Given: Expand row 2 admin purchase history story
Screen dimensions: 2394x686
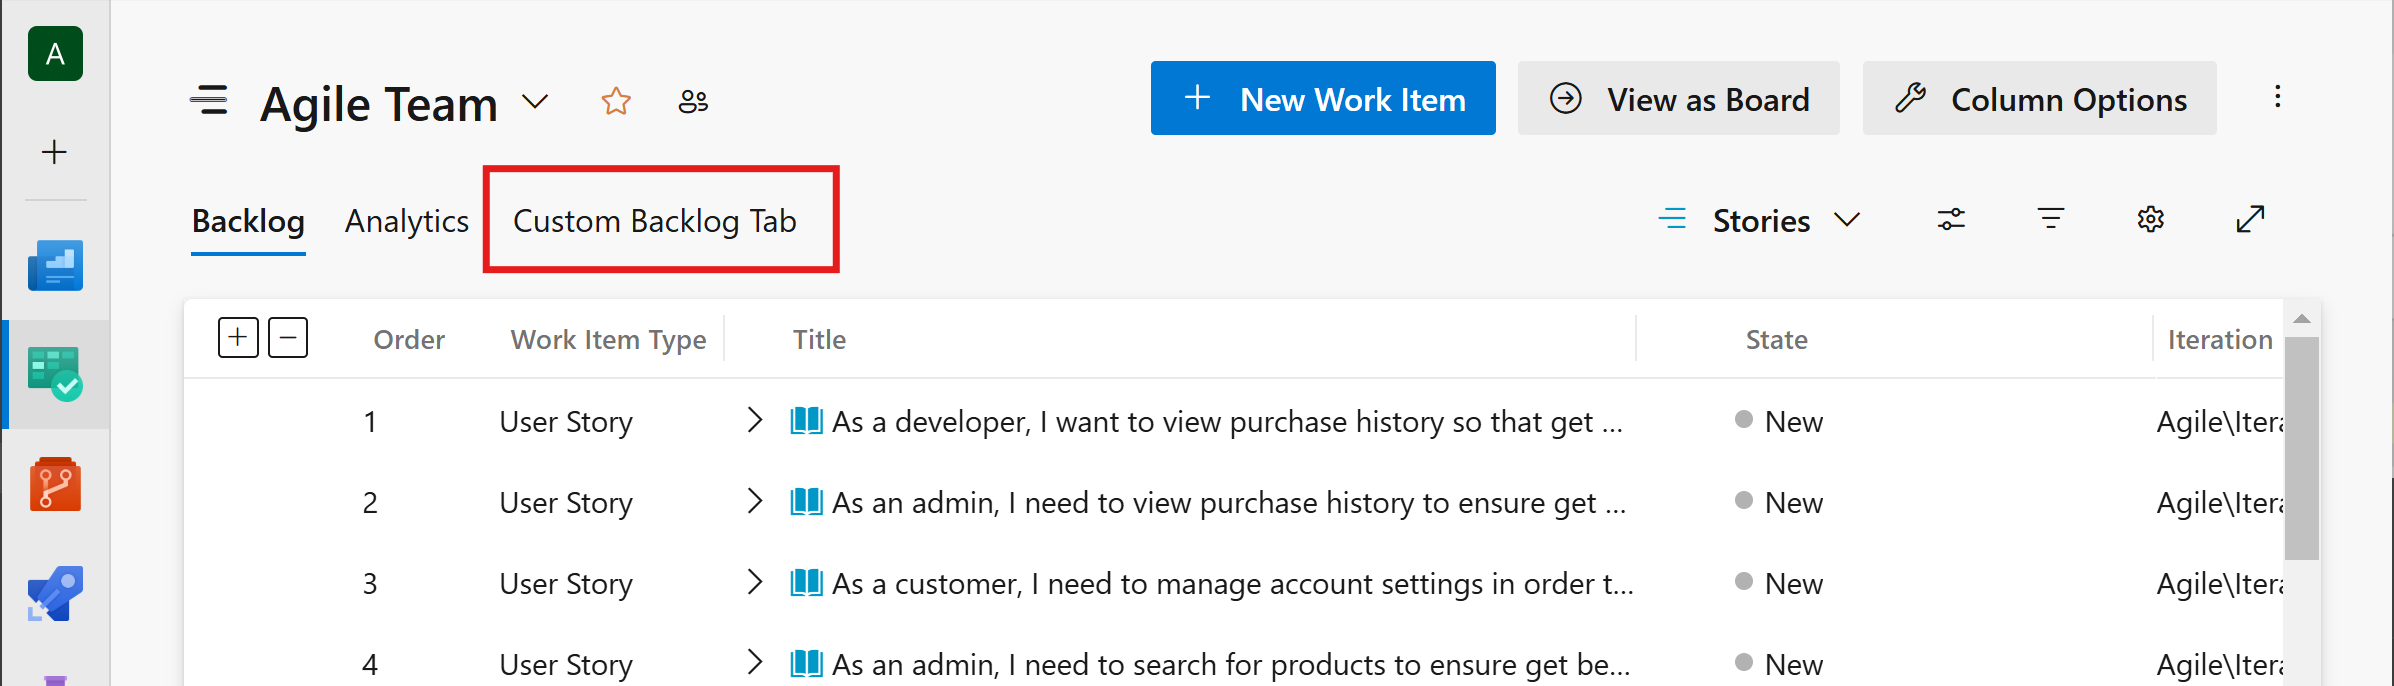Looking at the screenshot, I should pos(755,502).
